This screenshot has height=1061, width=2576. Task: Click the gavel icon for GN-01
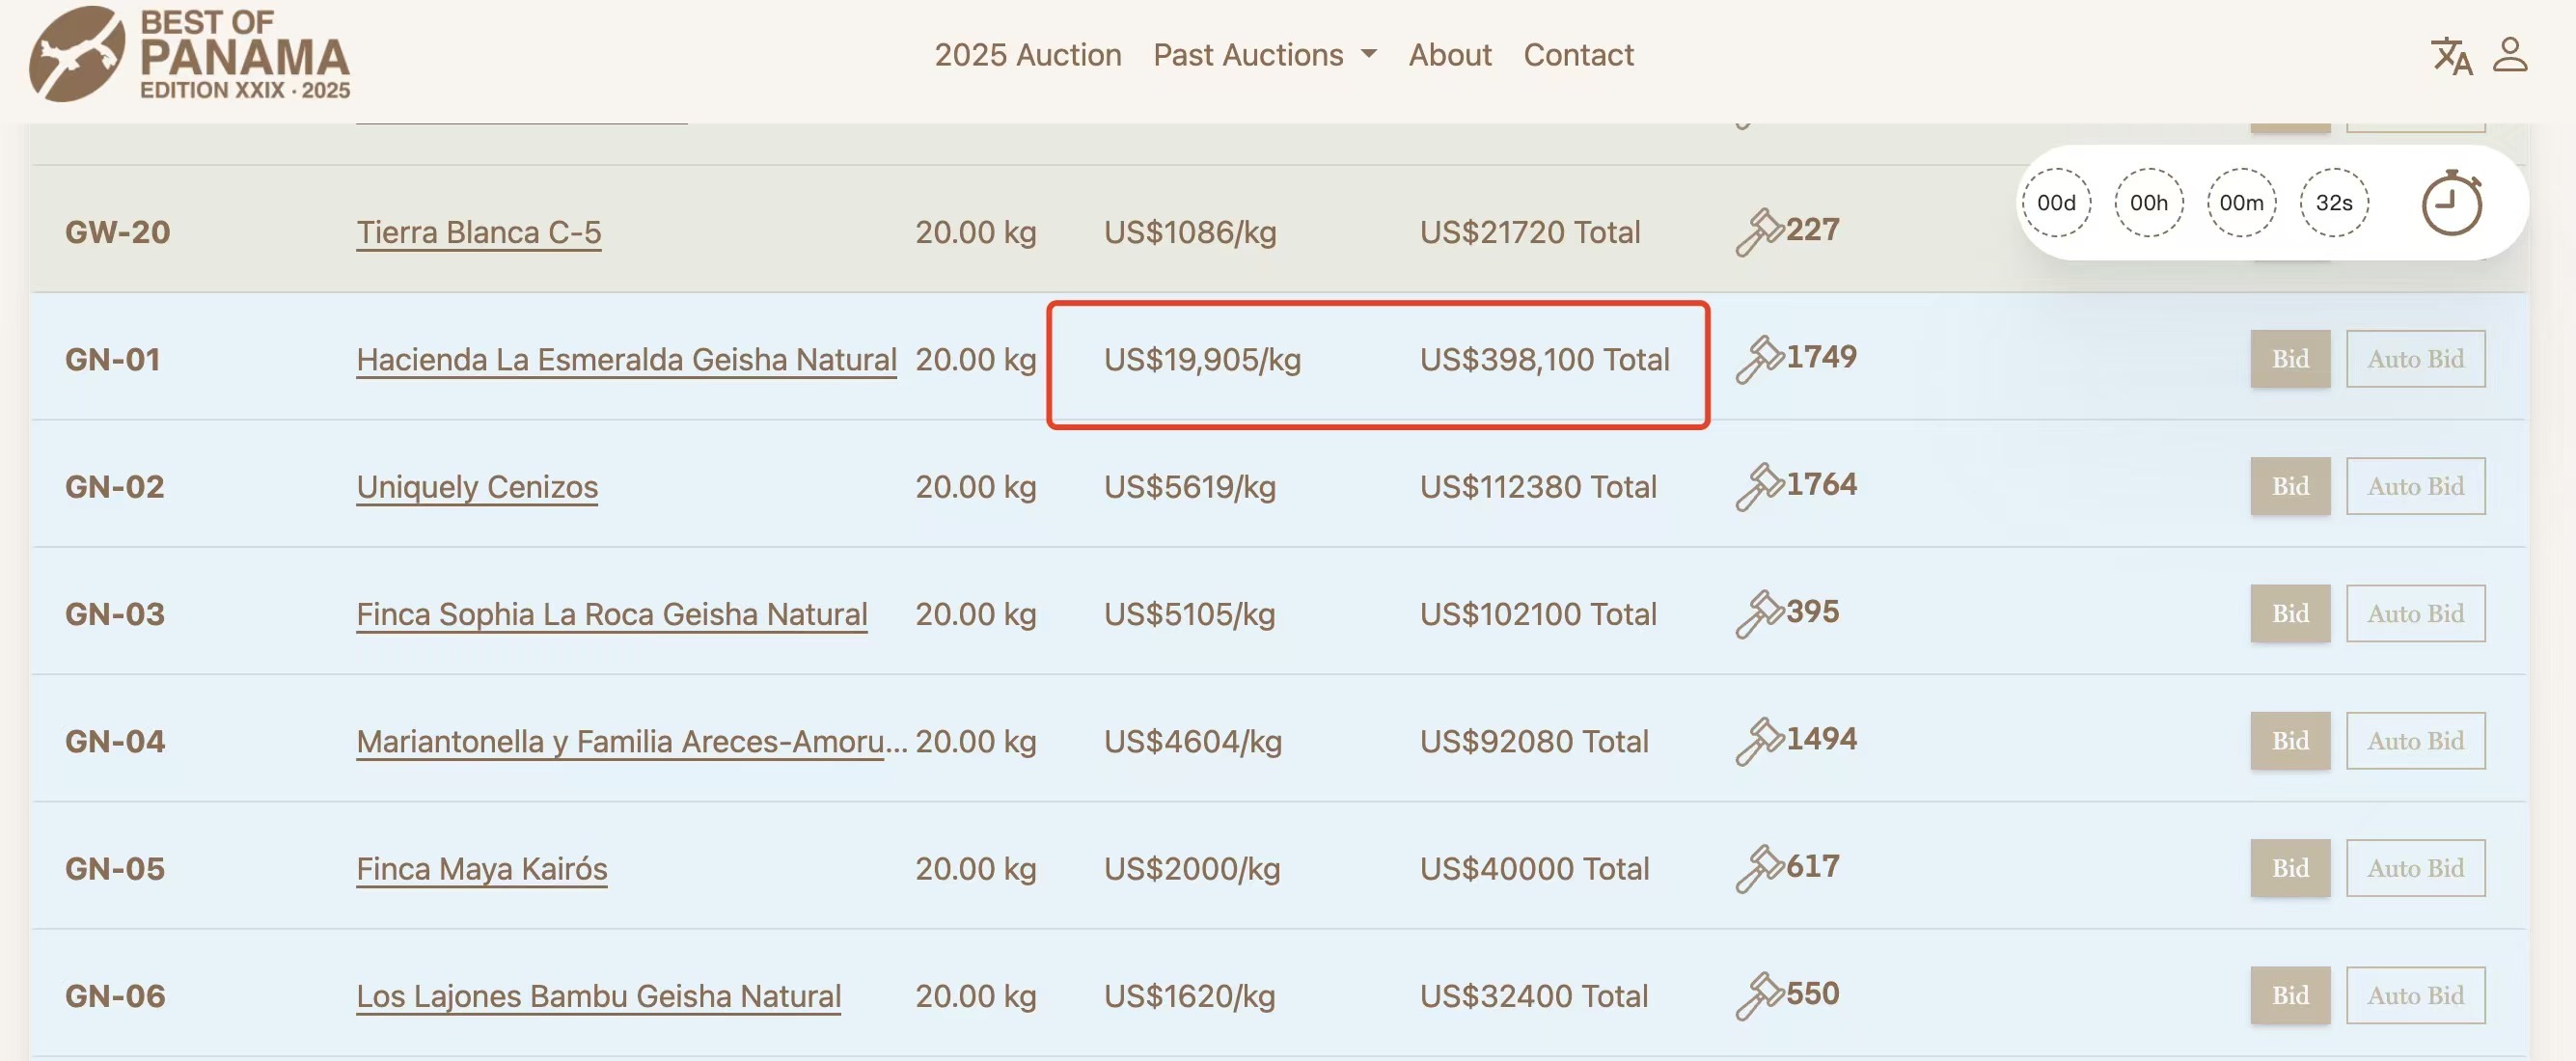tap(1759, 359)
